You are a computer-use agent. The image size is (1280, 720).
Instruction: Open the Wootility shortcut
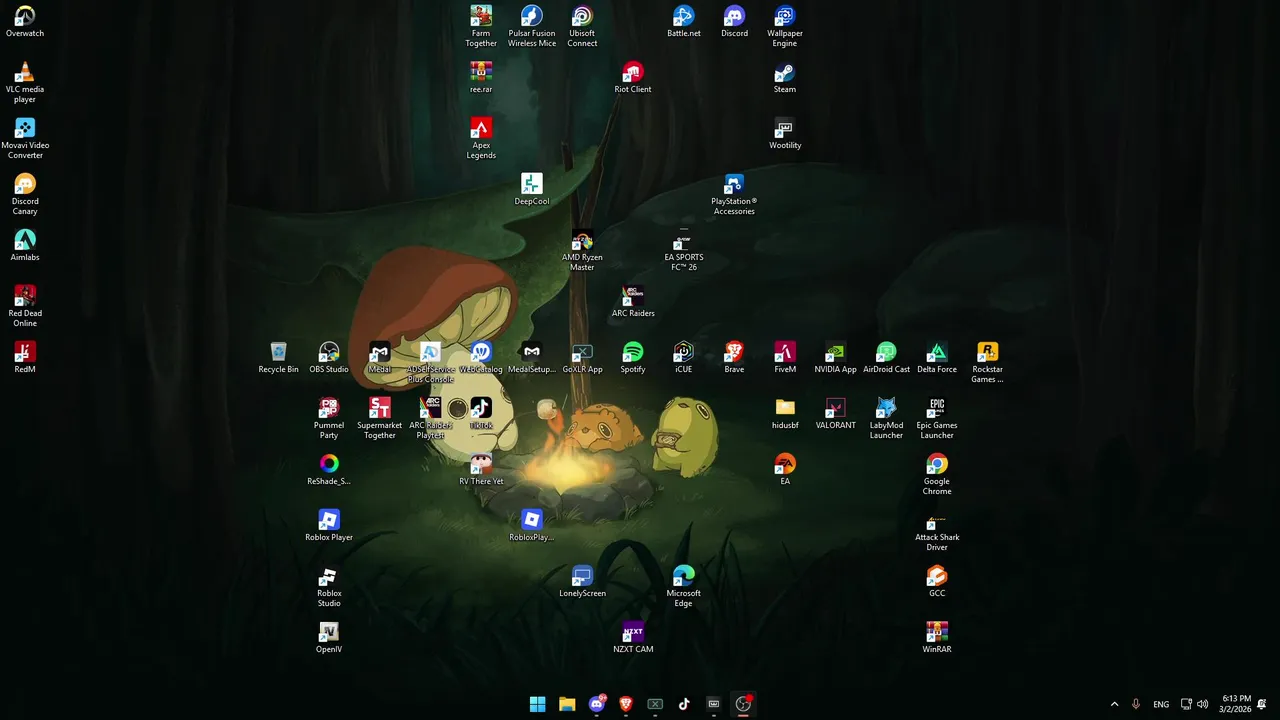click(785, 133)
